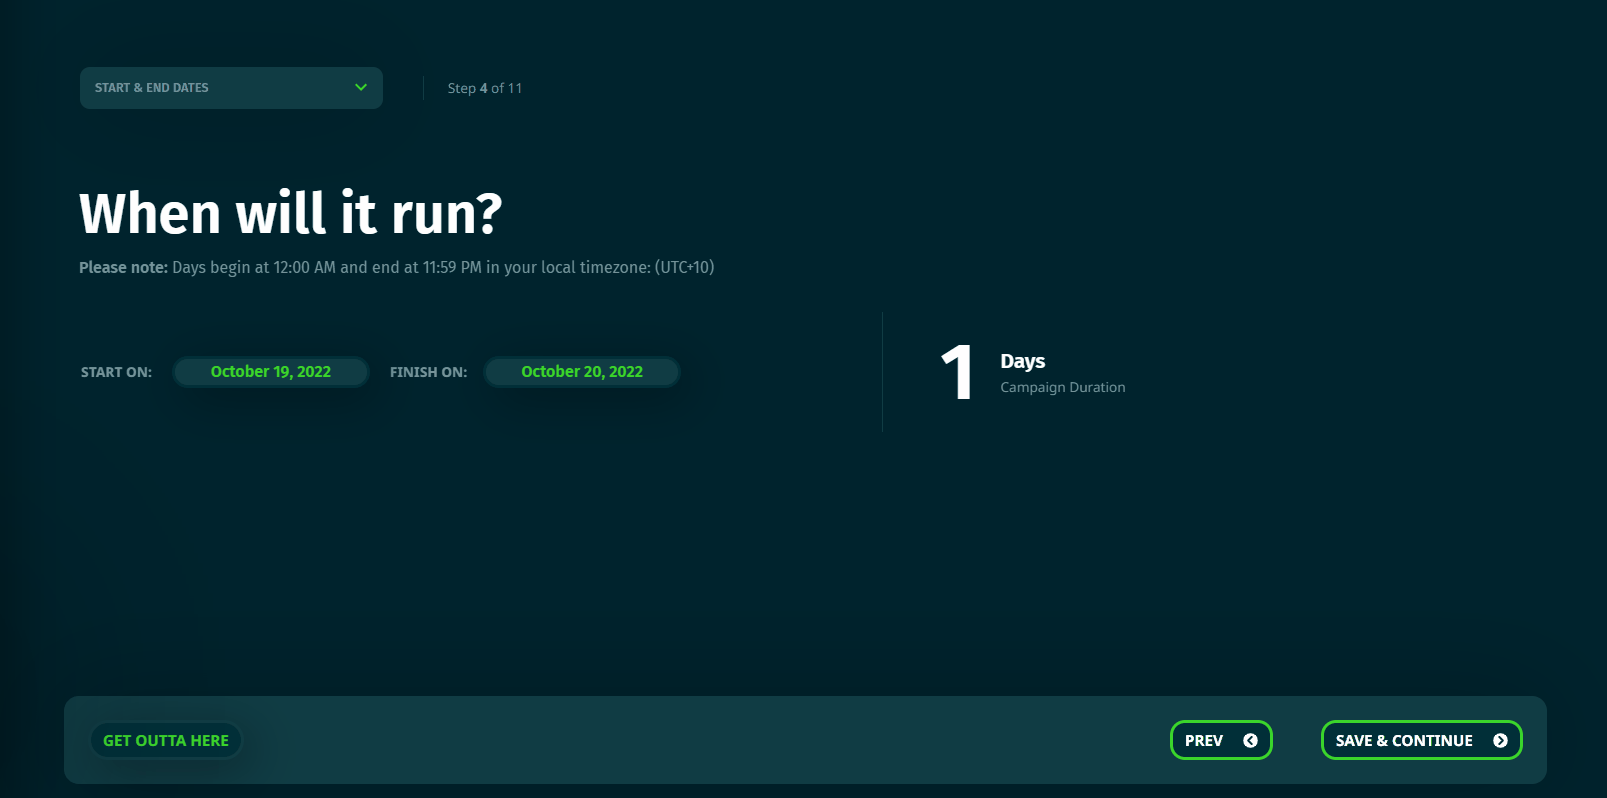
Task: Click the 'START ON:' label
Action: pyautogui.click(x=116, y=372)
